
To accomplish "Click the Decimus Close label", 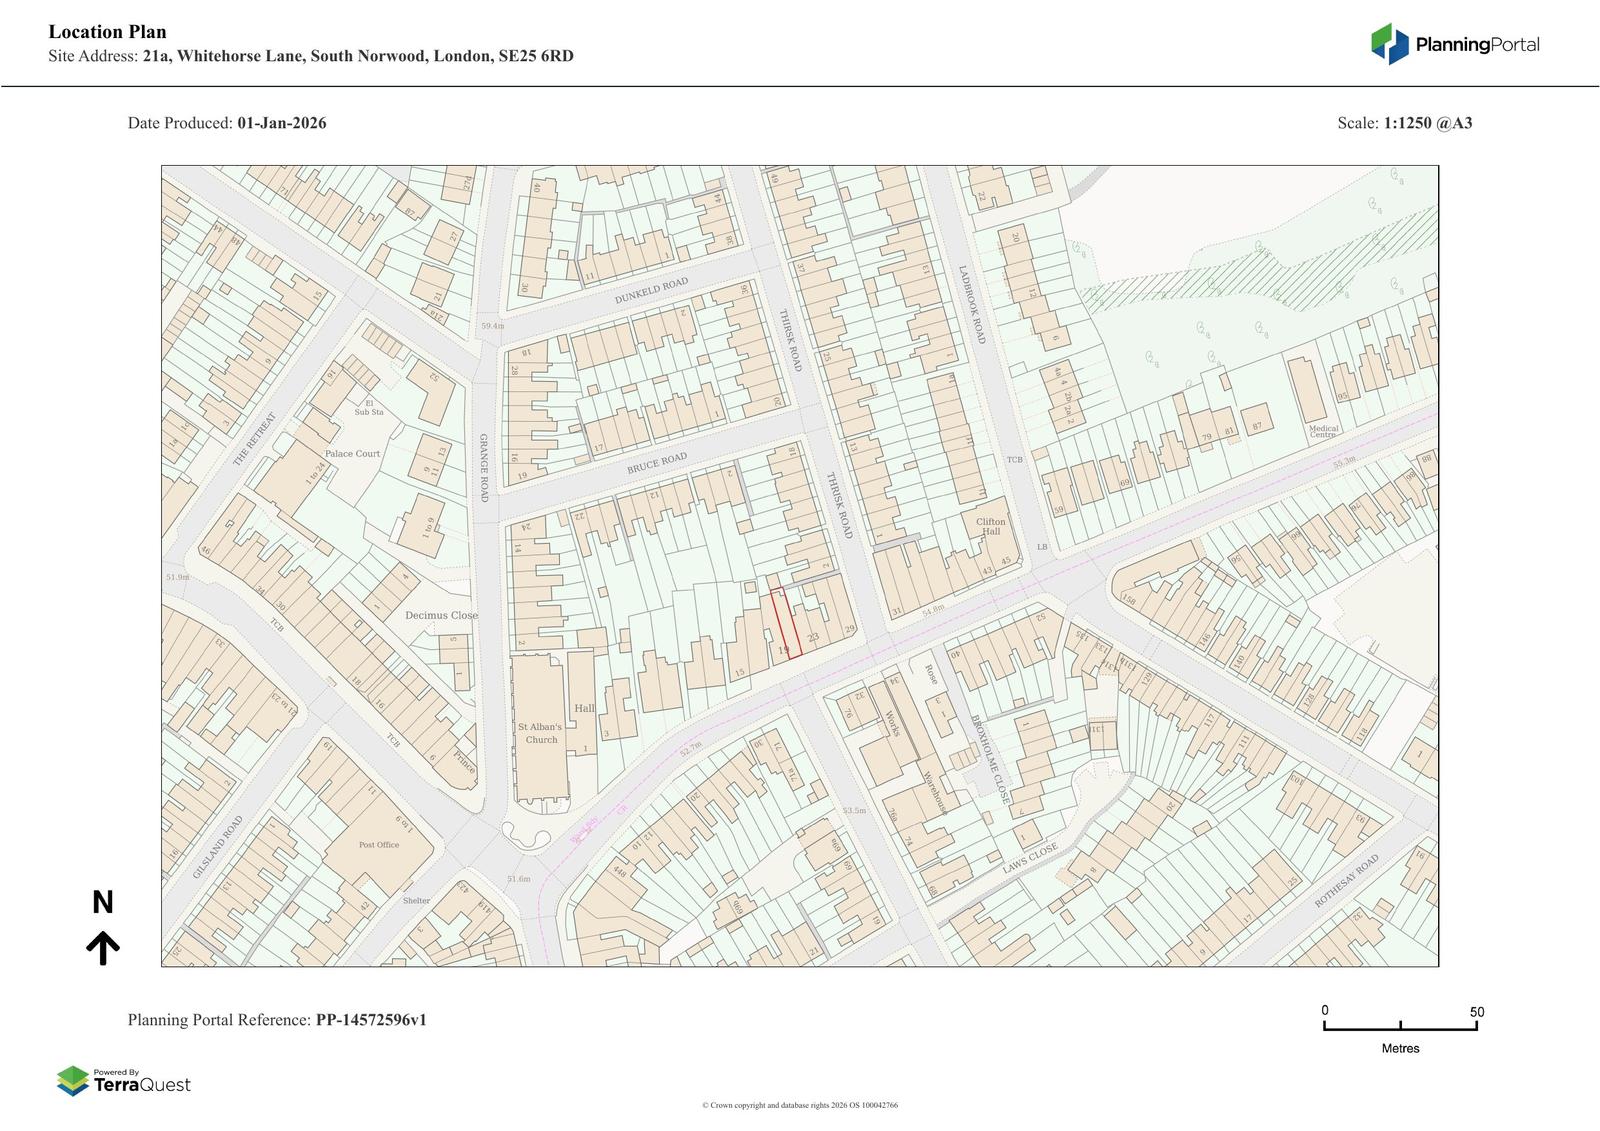I will (x=441, y=615).
